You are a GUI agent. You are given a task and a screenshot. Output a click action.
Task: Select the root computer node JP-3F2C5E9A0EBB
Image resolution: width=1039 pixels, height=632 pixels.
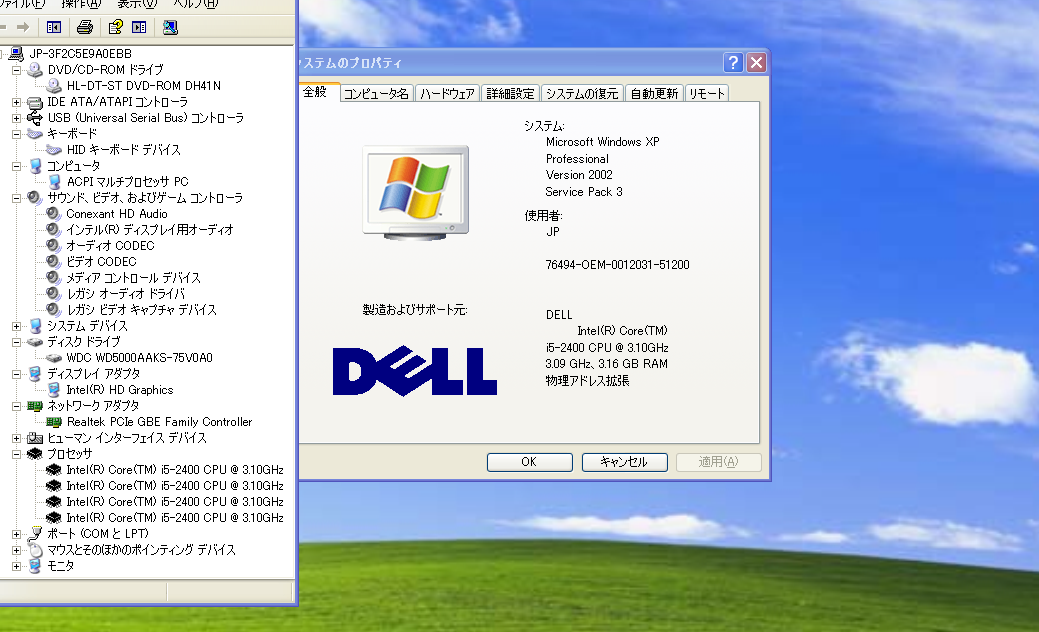80,54
